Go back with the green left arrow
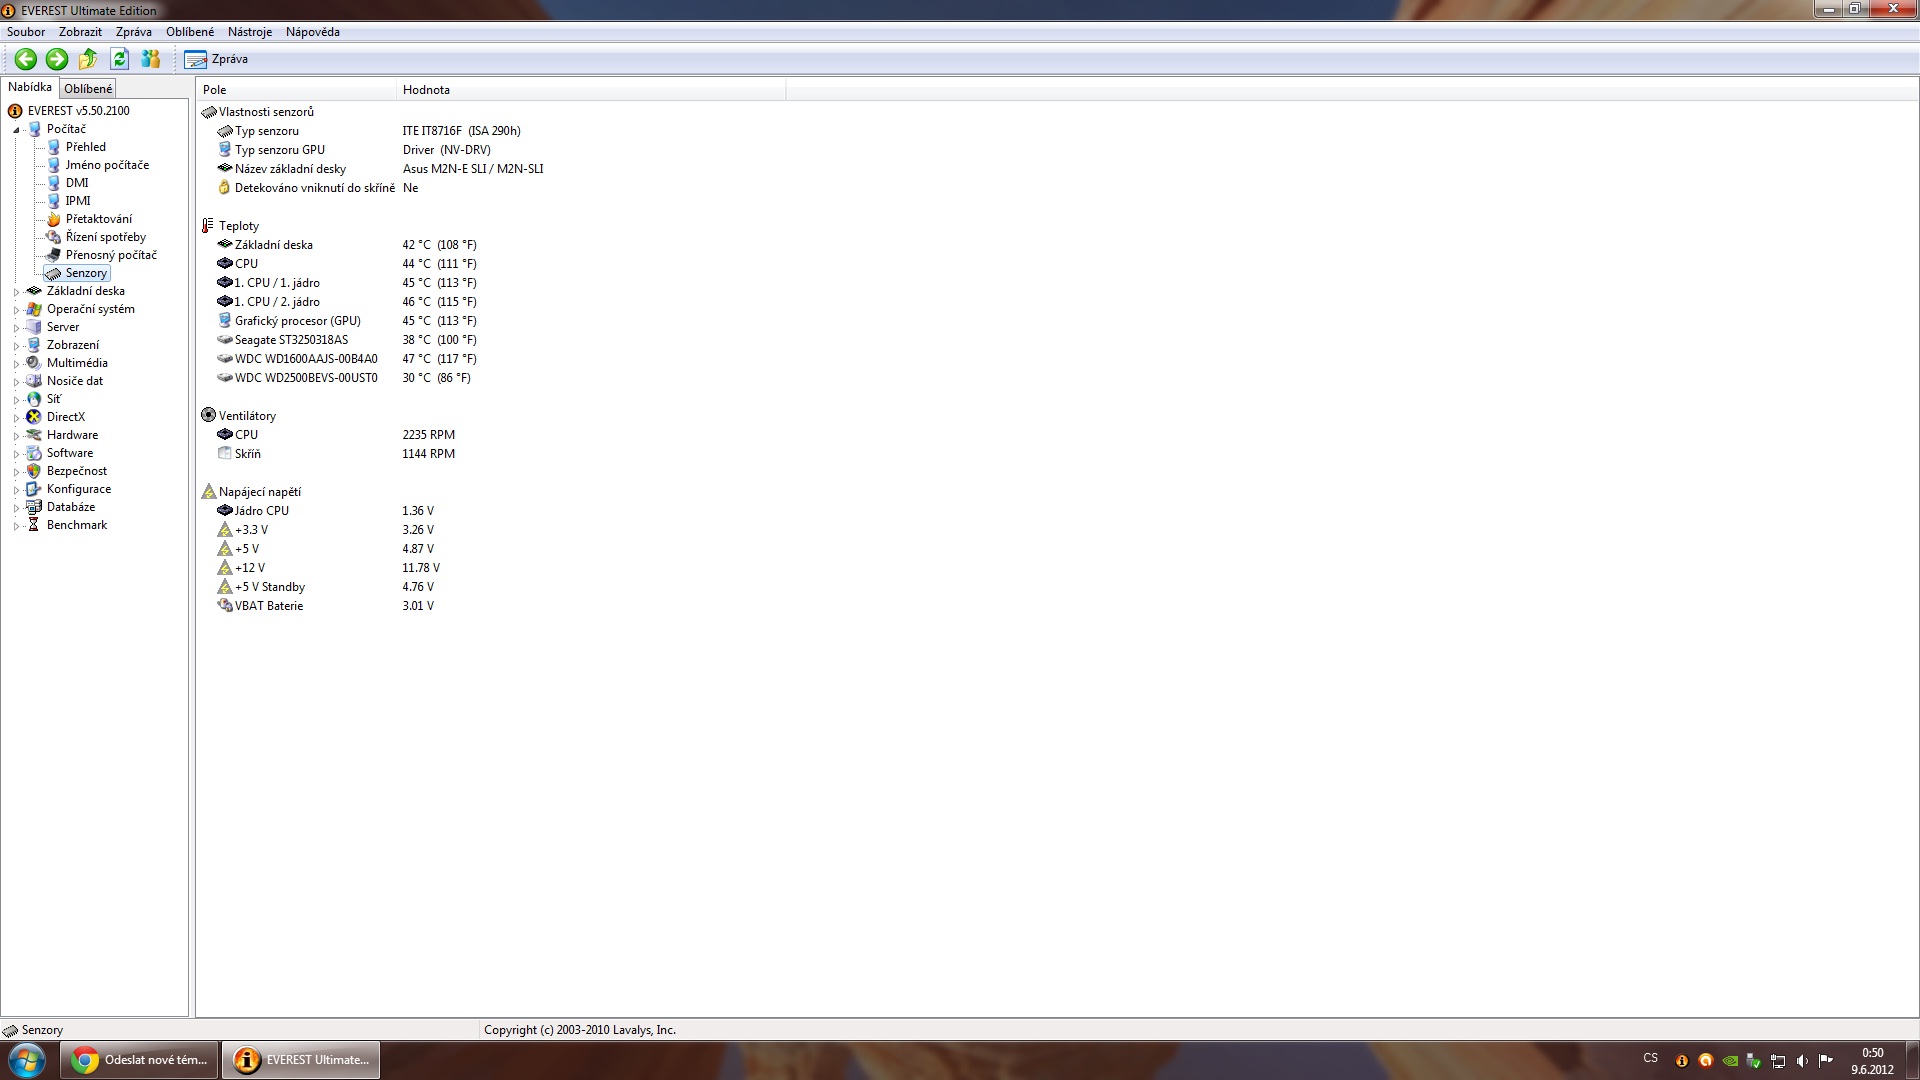The width and height of the screenshot is (1920, 1080). click(x=26, y=59)
